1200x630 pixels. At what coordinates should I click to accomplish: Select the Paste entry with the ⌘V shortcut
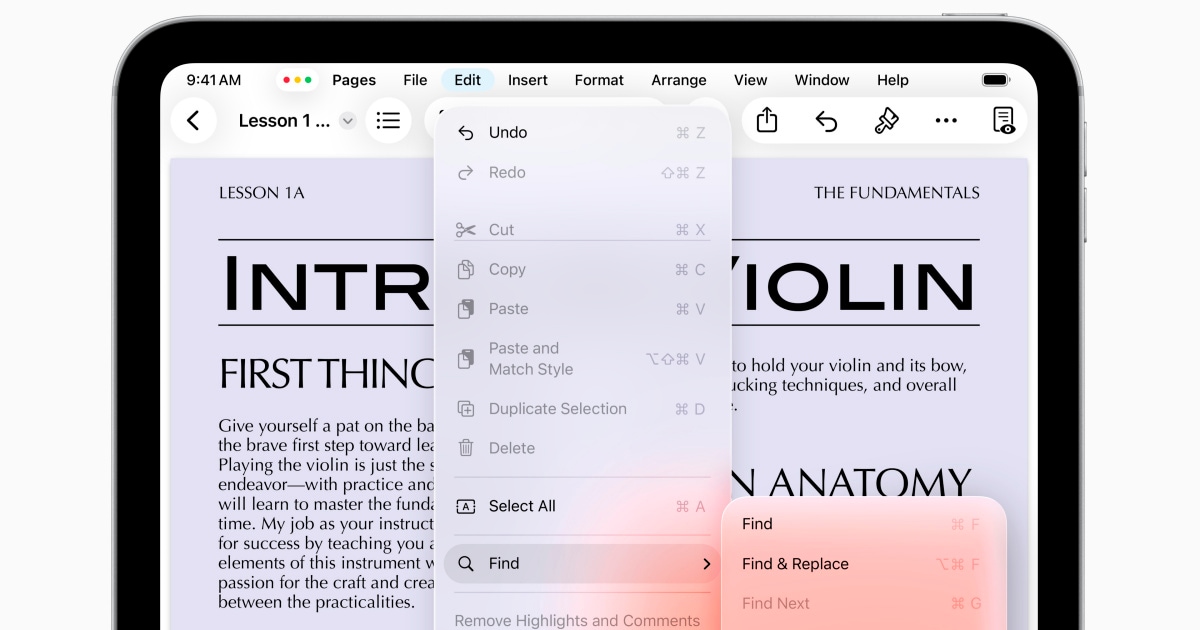583,309
